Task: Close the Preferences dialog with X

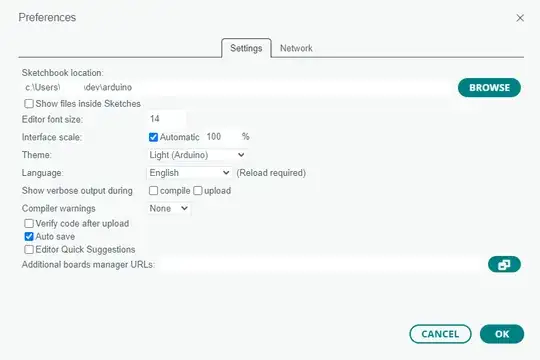Action: (x=520, y=18)
